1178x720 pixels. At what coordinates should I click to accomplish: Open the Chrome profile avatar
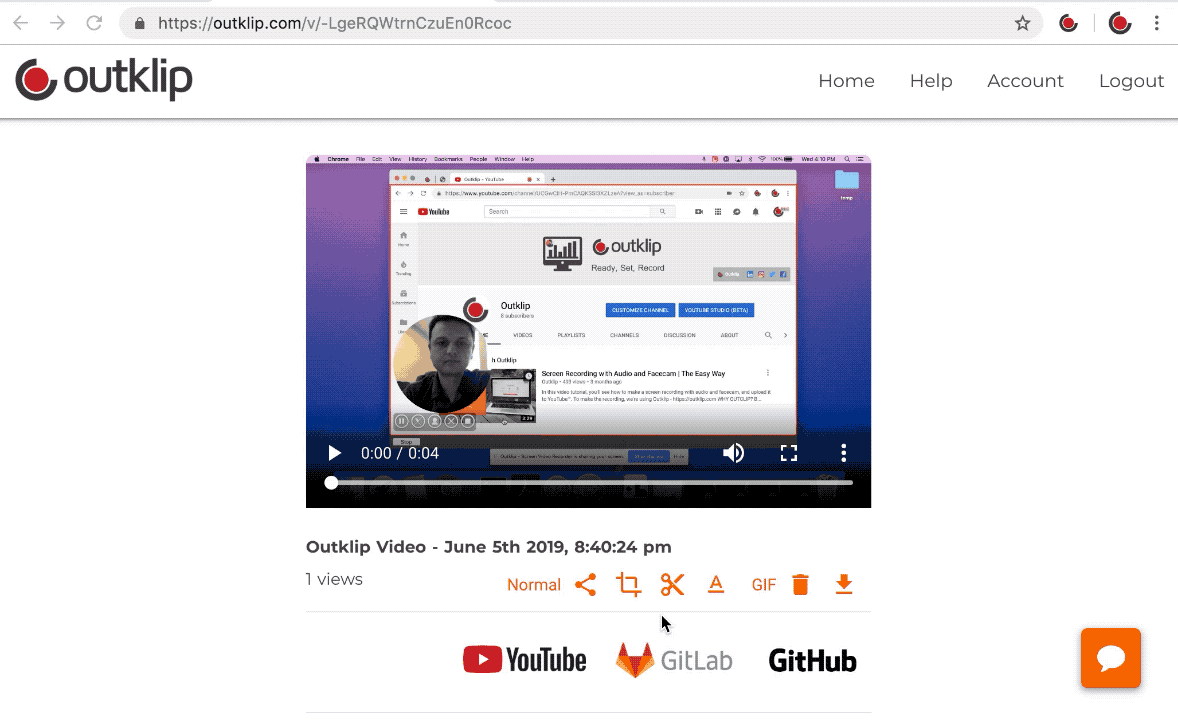pos(1119,23)
